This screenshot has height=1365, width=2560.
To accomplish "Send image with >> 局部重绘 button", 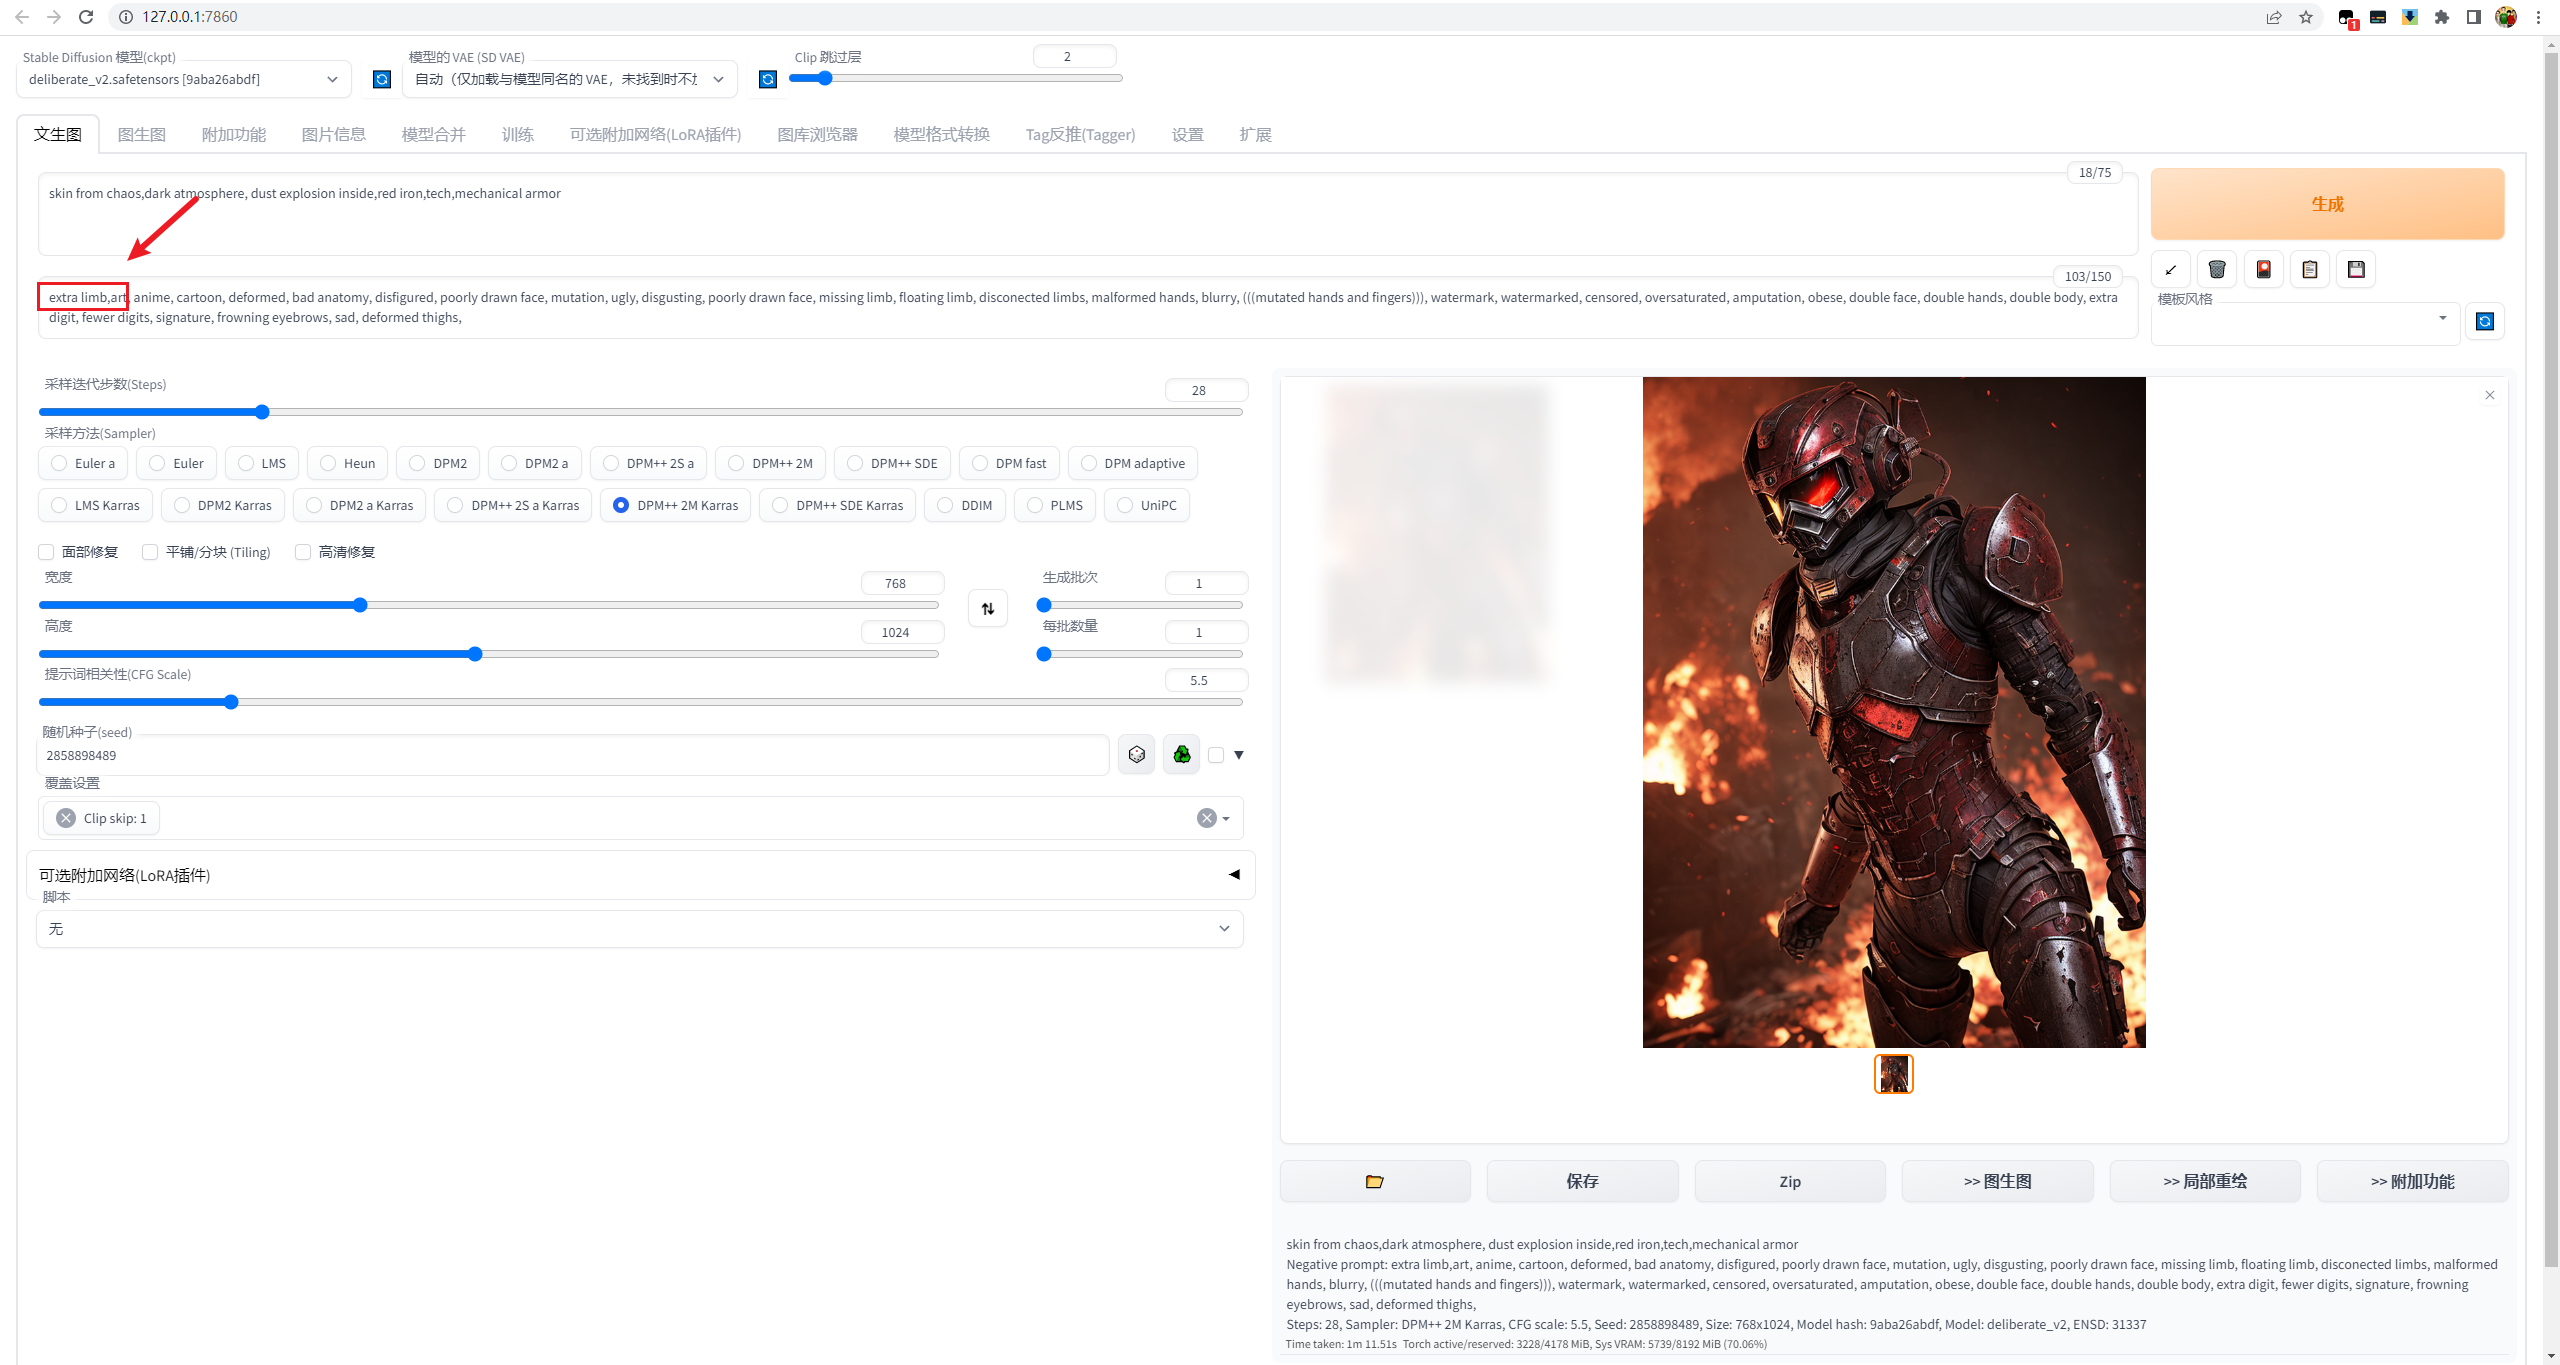I will point(2204,1181).
